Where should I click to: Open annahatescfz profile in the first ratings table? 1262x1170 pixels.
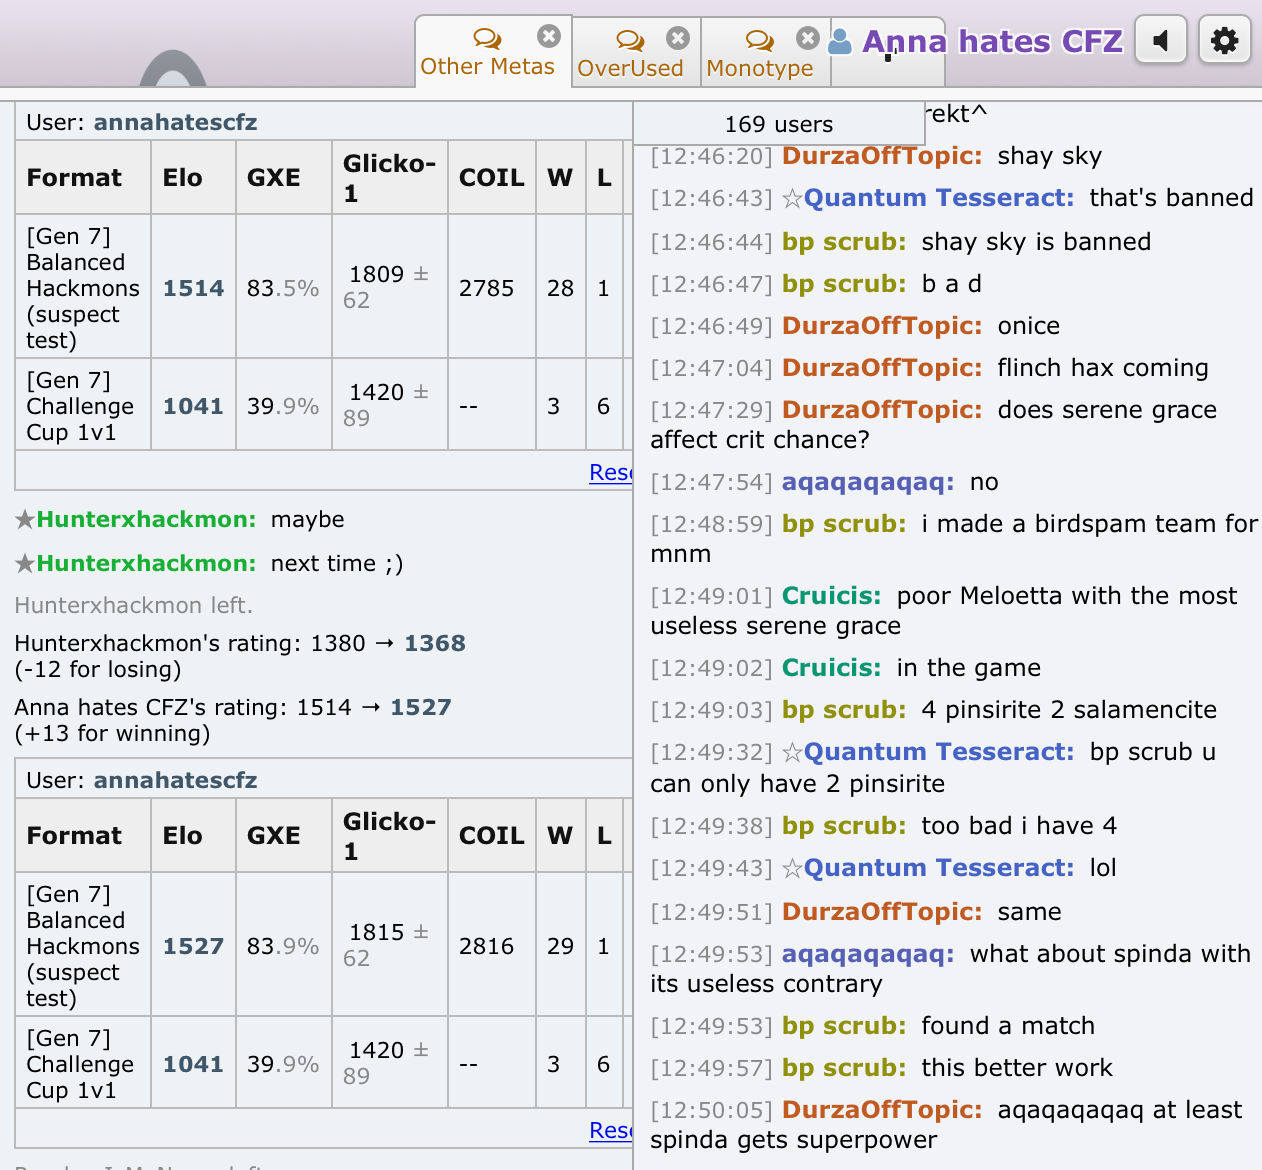pyautogui.click(x=175, y=122)
